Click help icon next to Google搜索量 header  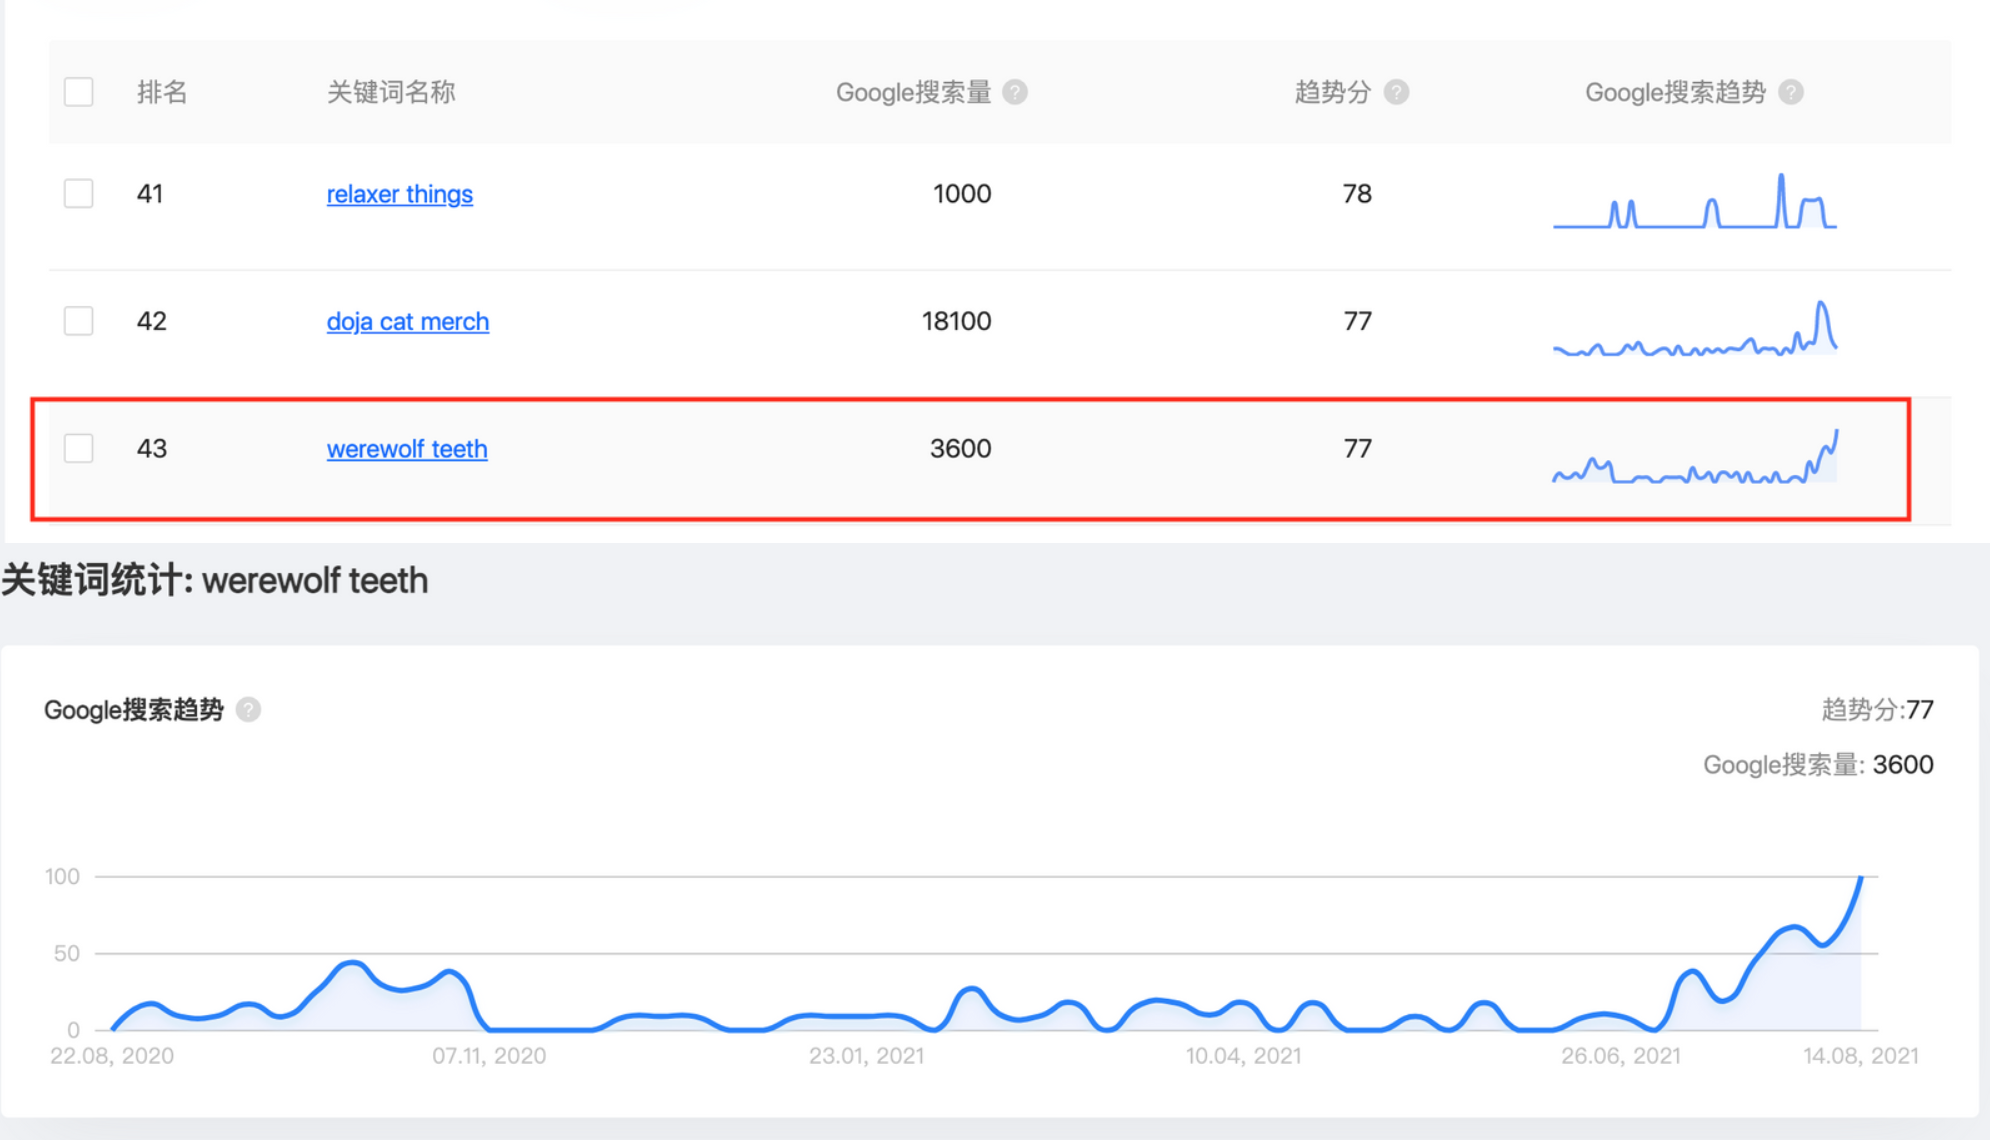click(x=1015, y=92)
